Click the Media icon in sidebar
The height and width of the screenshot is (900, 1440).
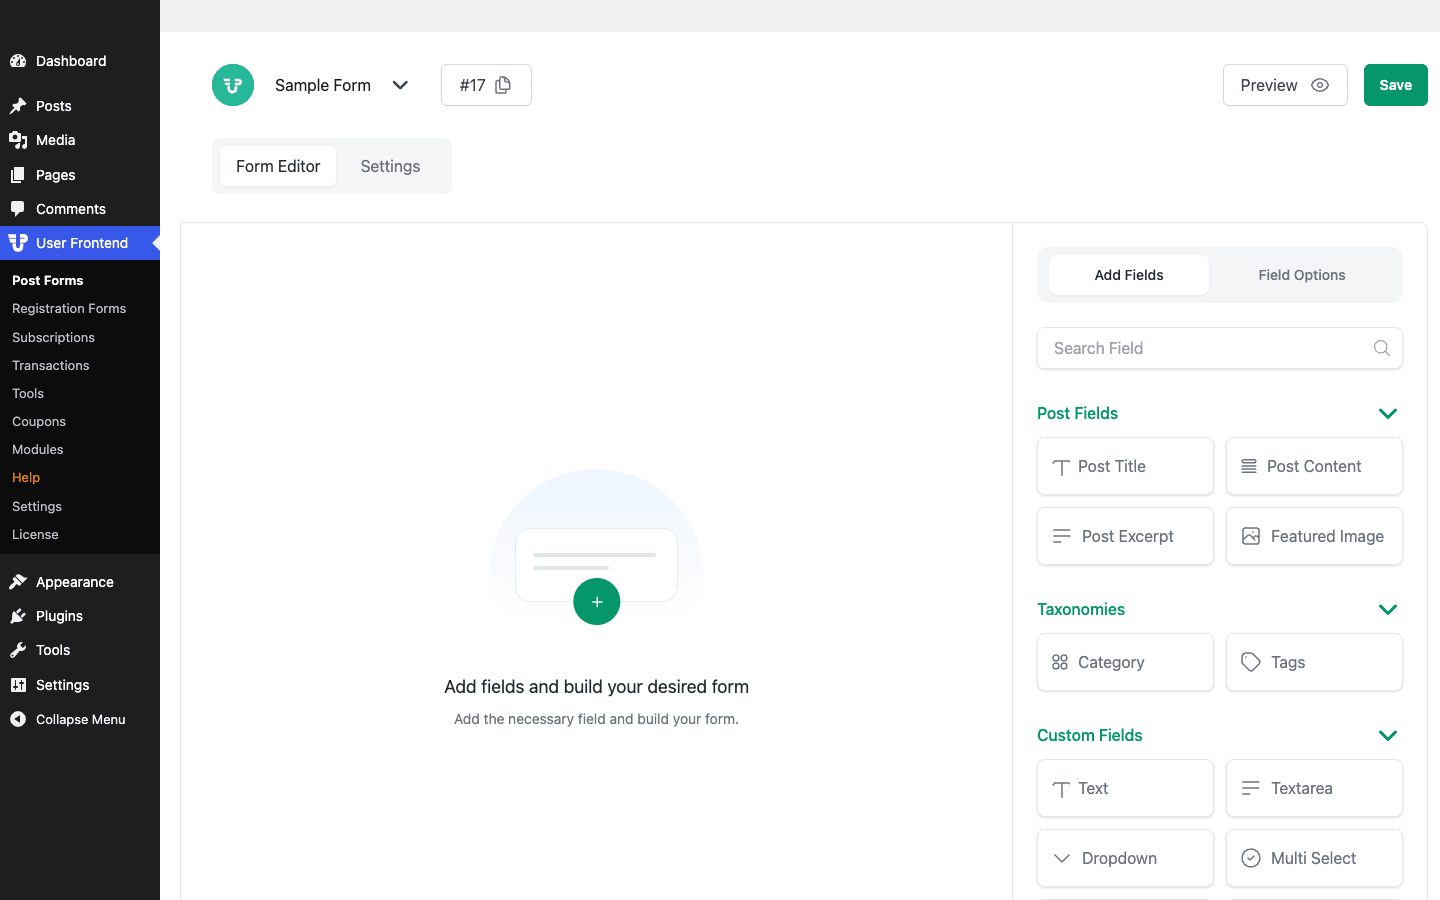point(18,140)
